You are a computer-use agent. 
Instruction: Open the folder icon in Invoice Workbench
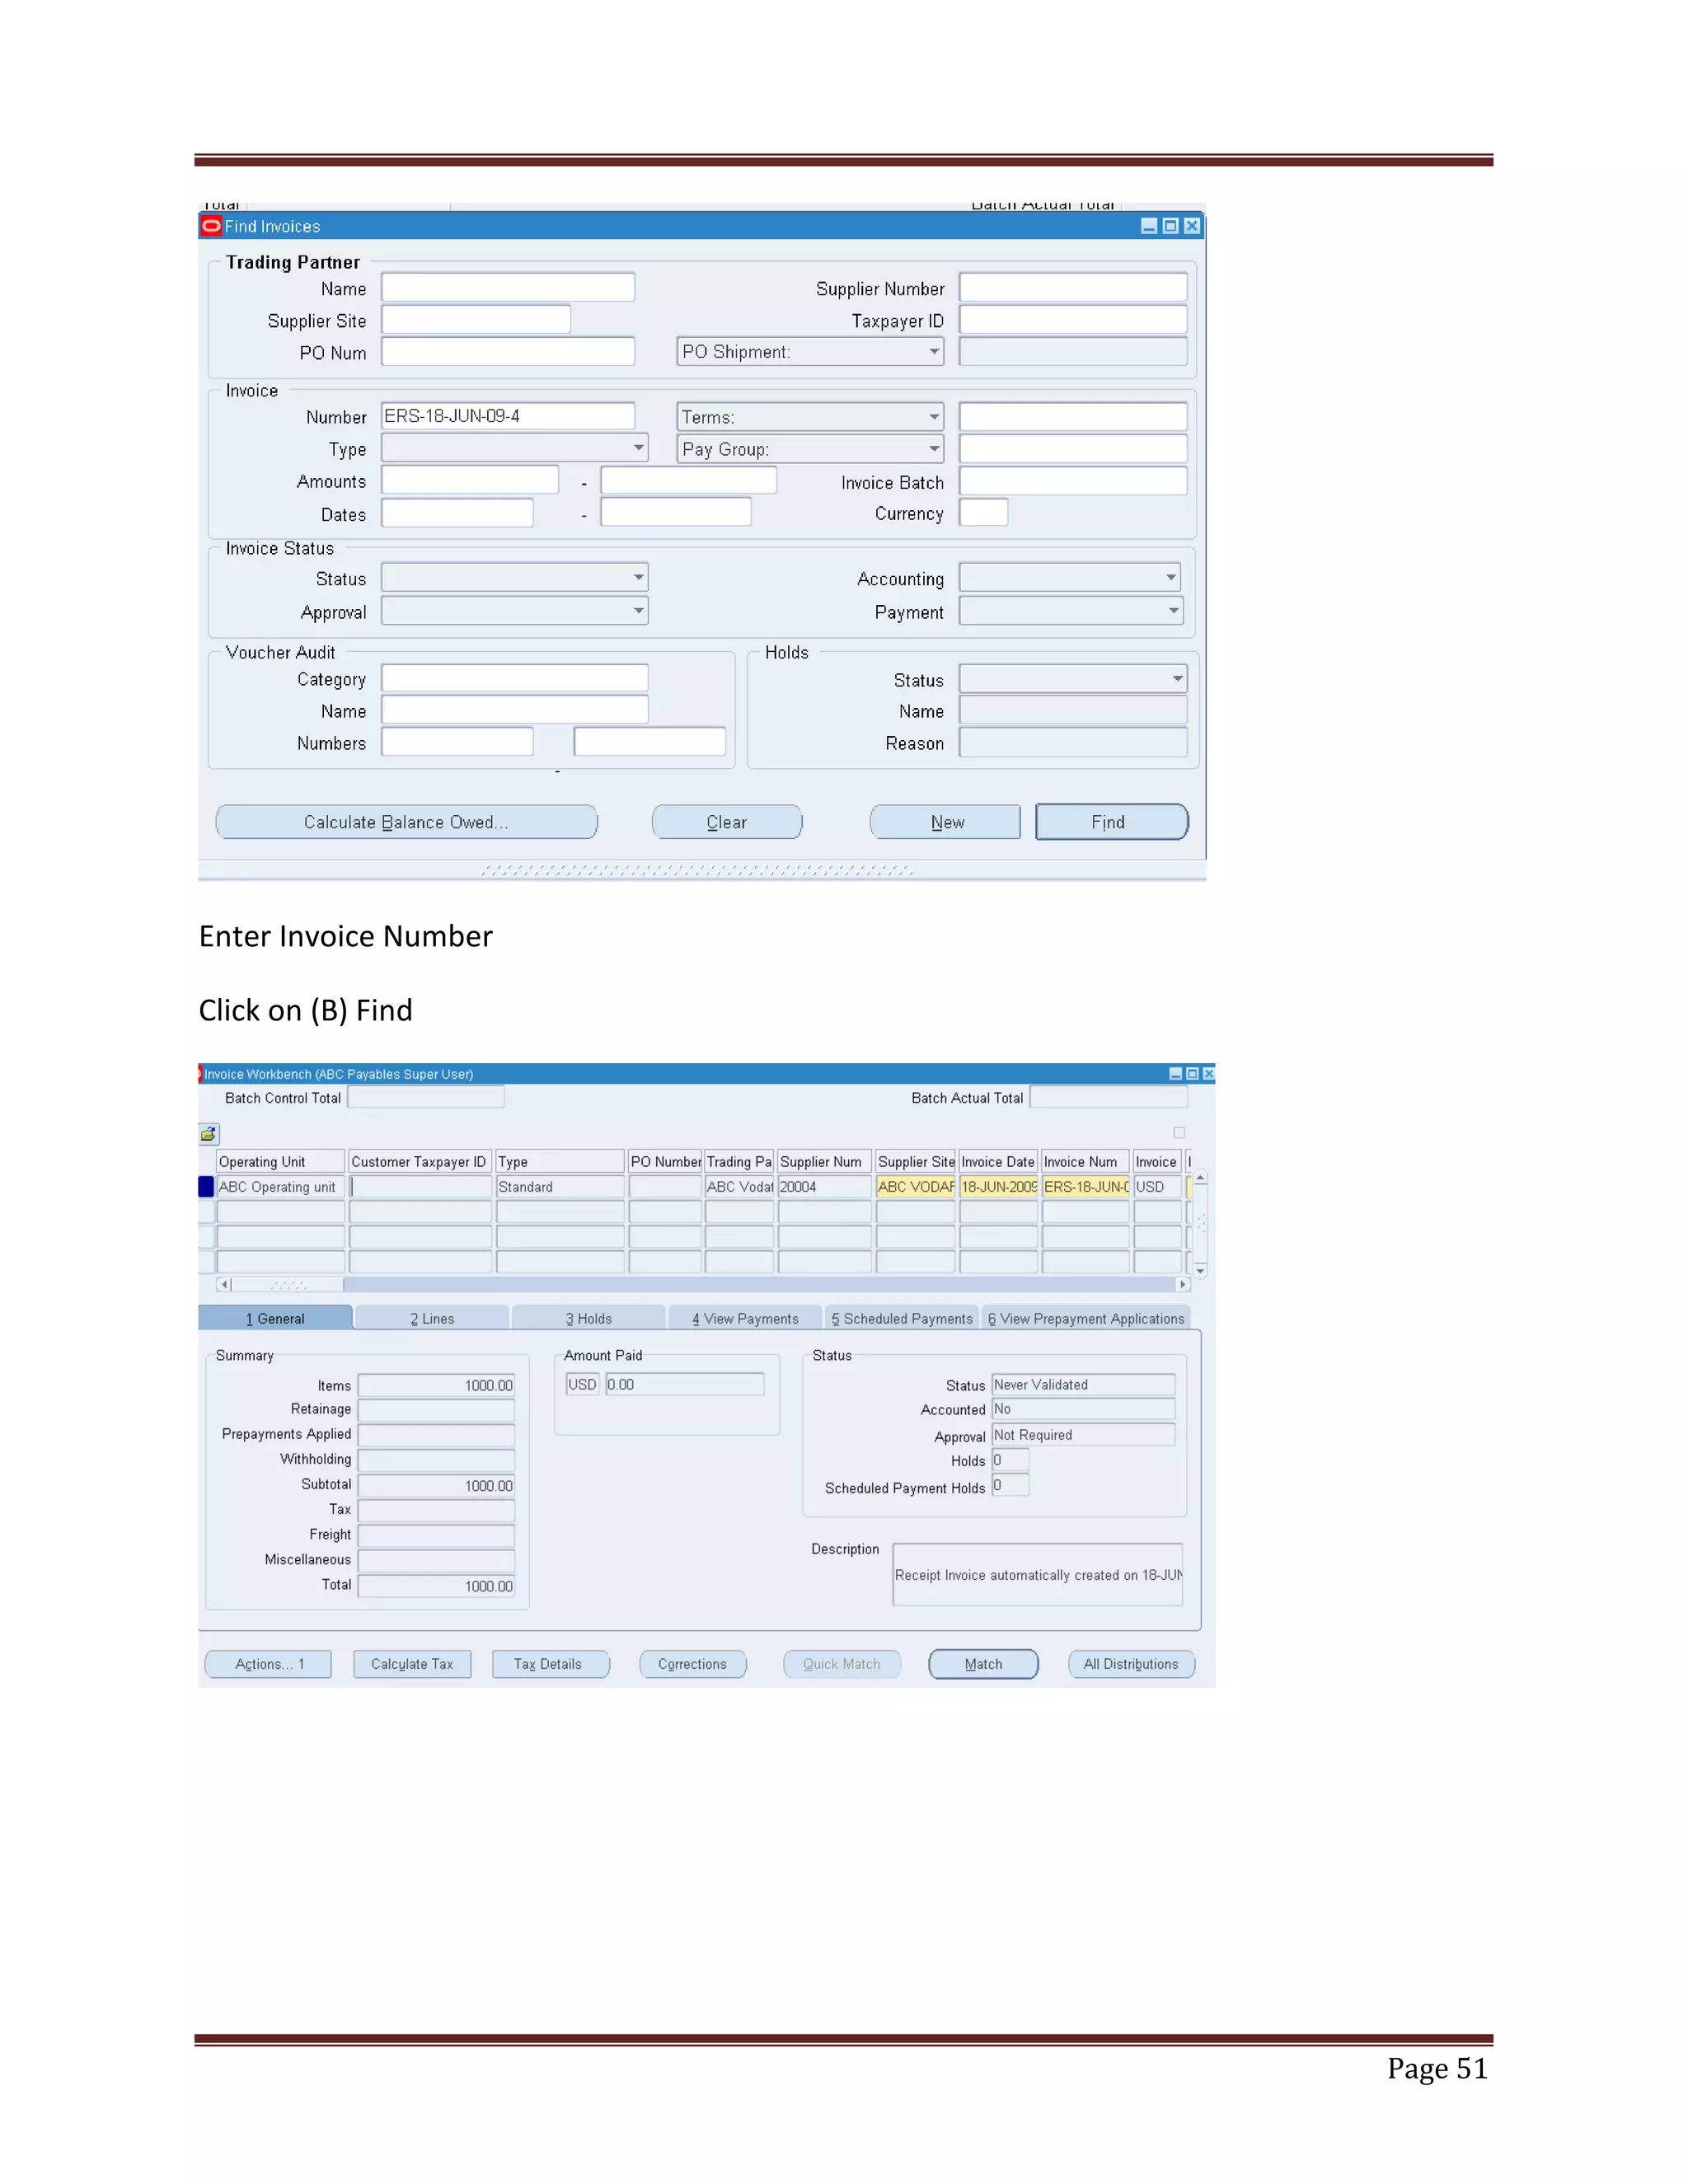[208, 1134]
